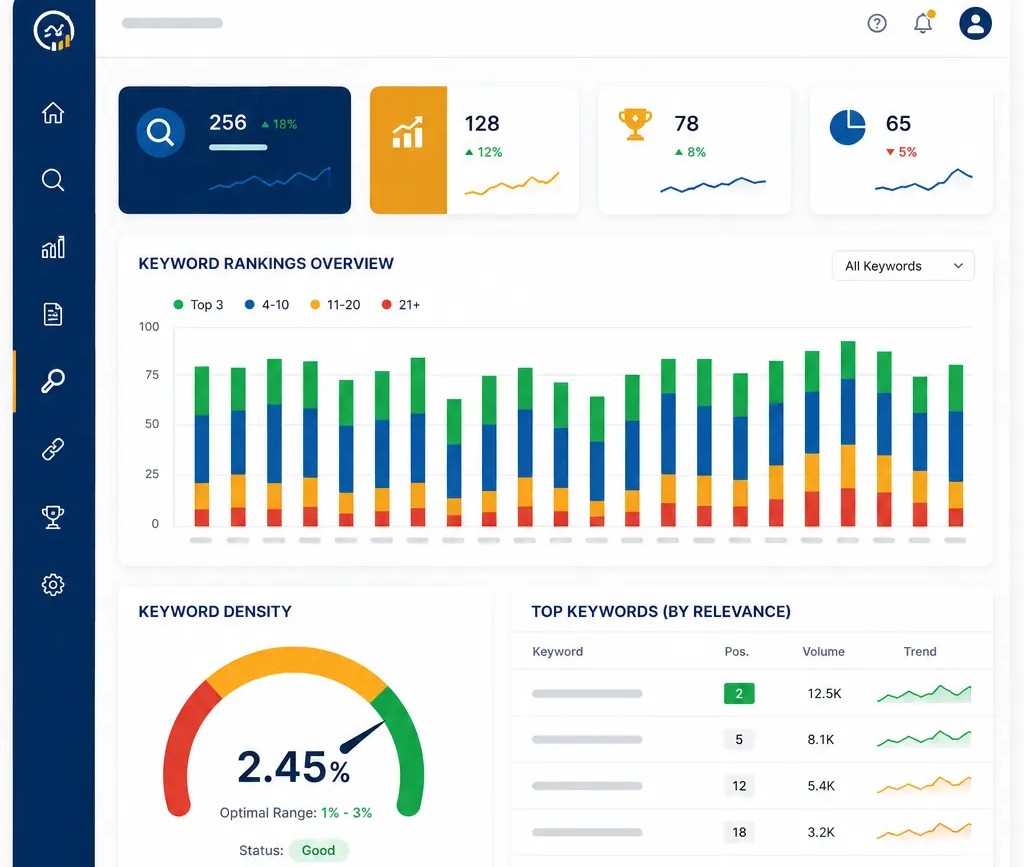Click the 256 stat value

click(228, 122)
